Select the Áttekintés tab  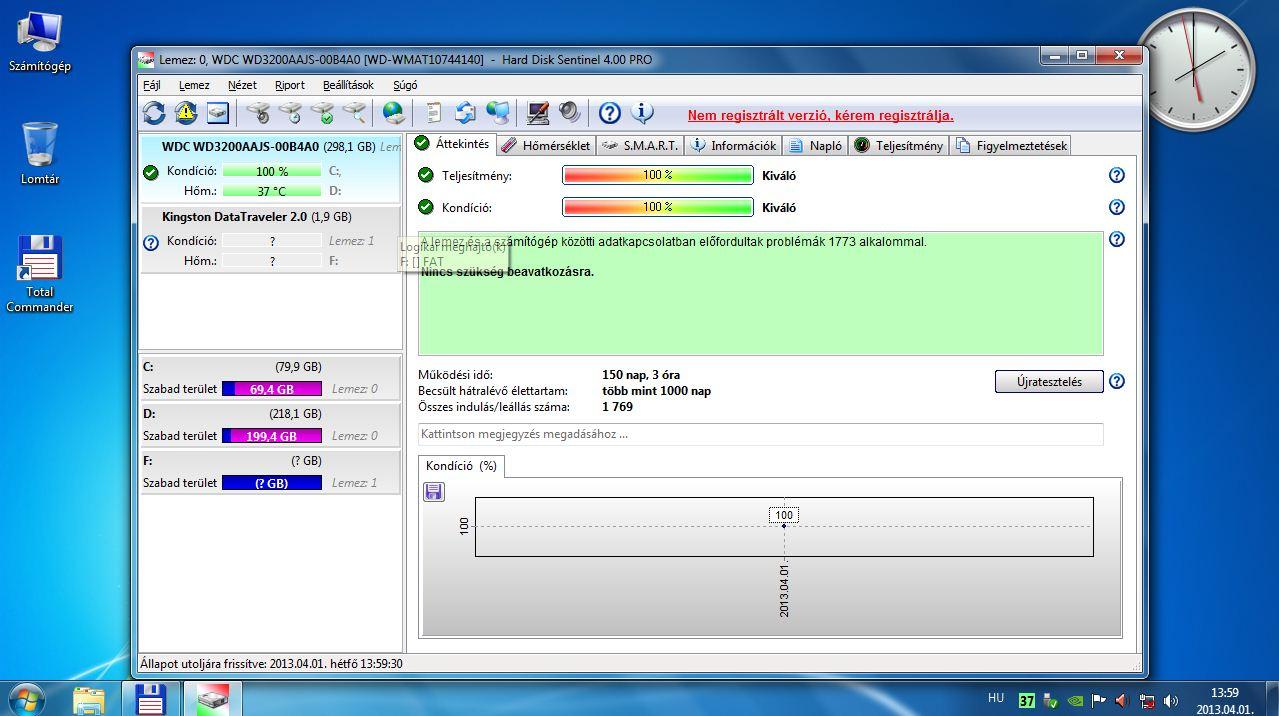click(x=452, y=143)
